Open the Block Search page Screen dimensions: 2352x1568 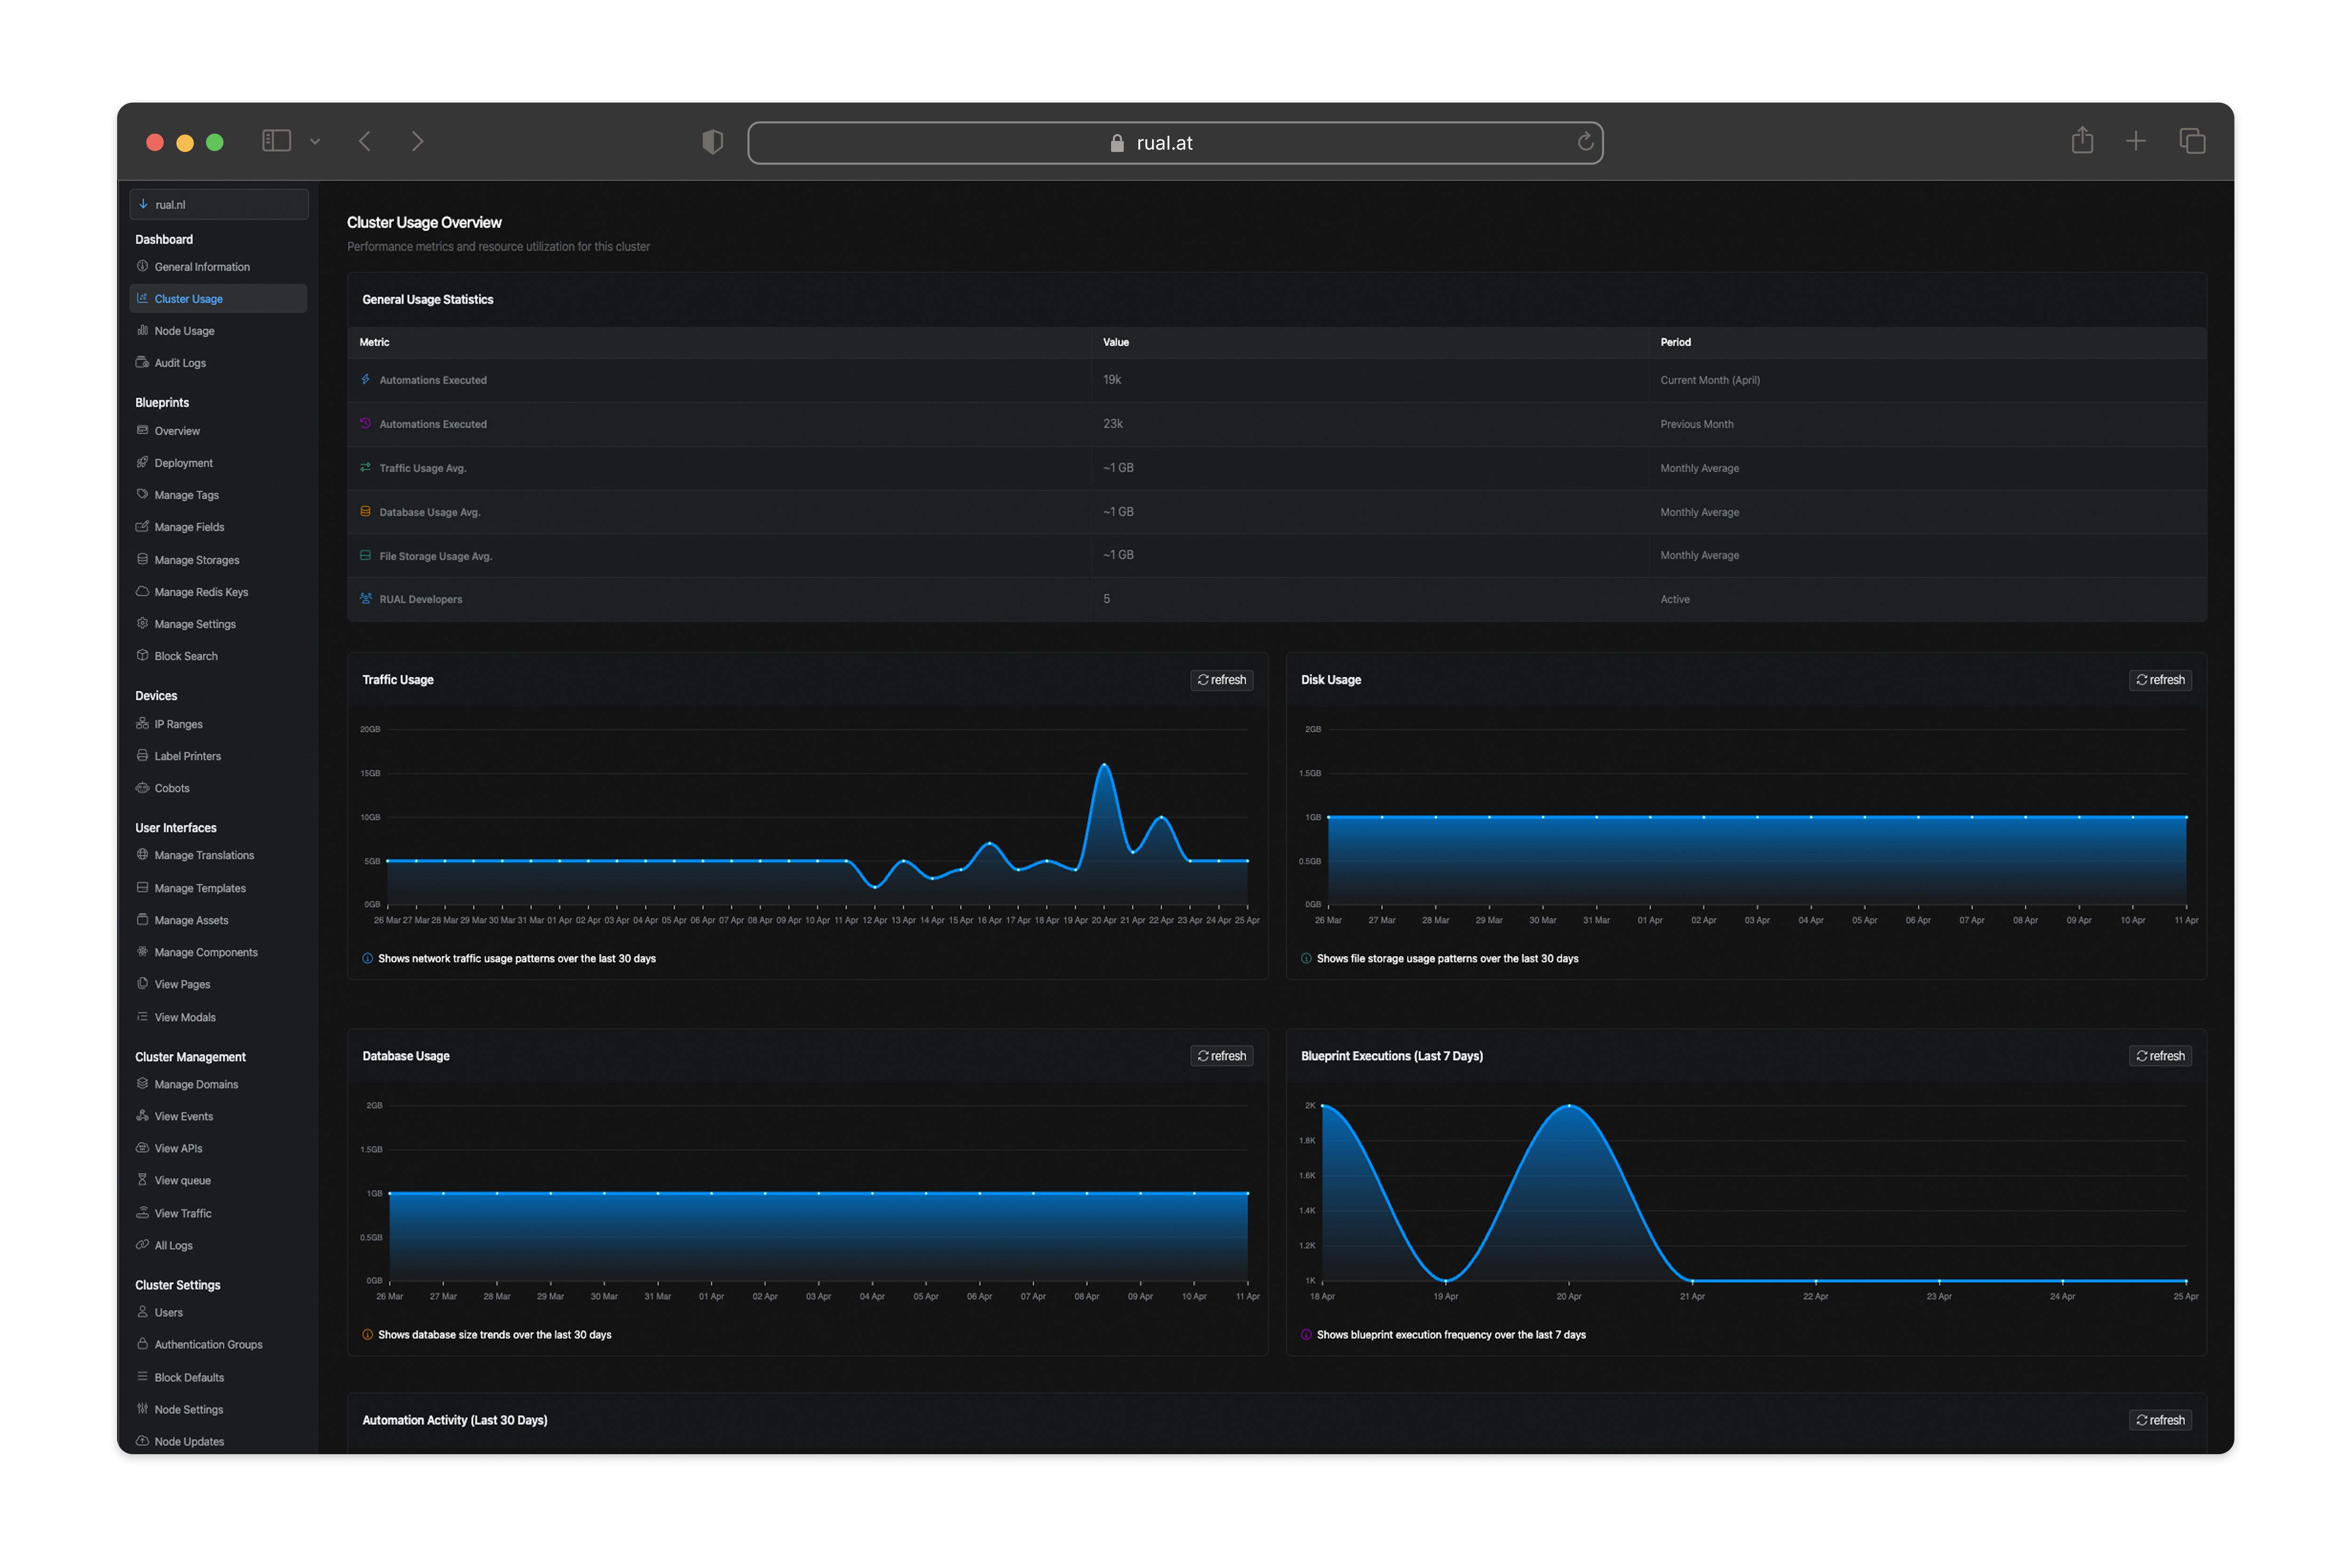coord(186,656)
